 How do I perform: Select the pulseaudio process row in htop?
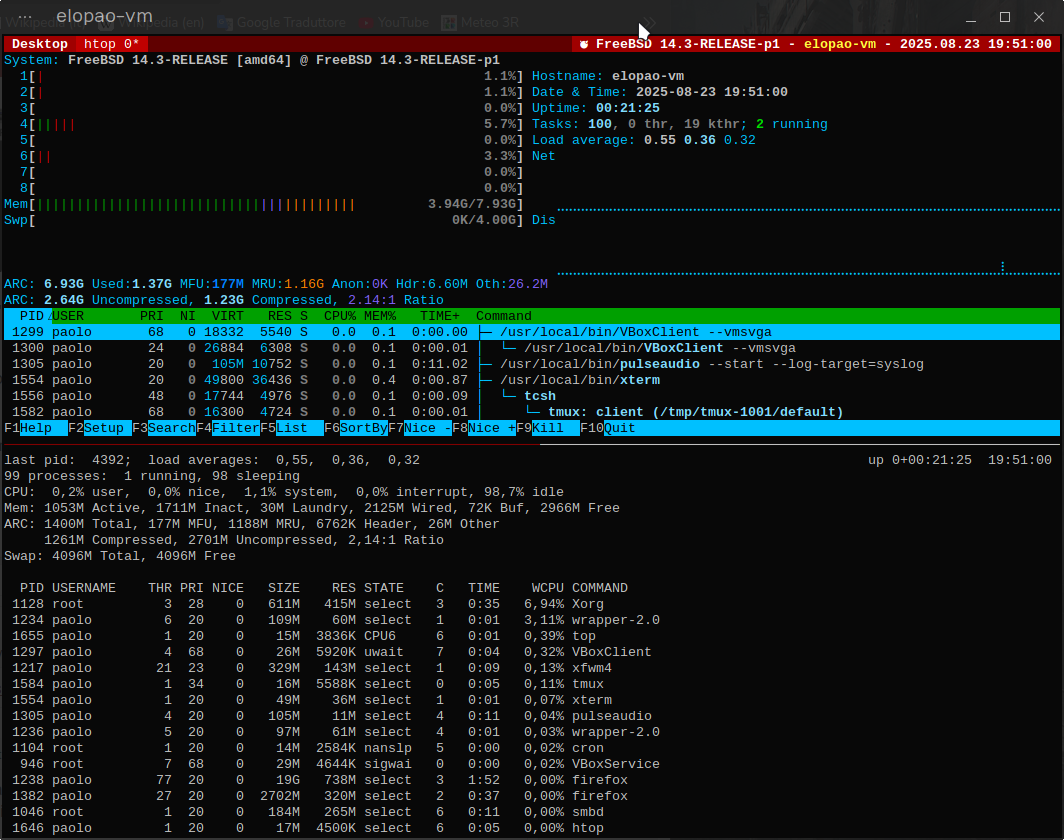(x=648, y=364)
